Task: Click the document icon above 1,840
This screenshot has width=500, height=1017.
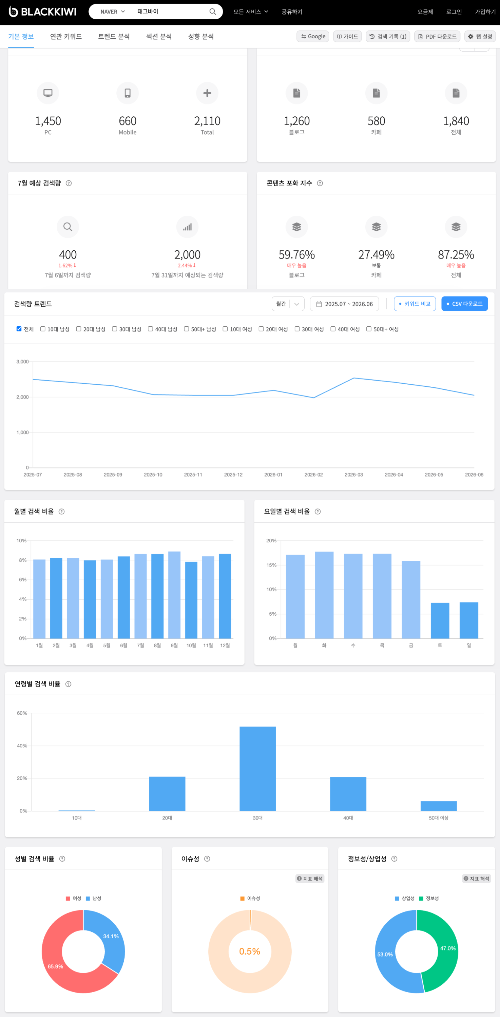Action: point(456,93)
